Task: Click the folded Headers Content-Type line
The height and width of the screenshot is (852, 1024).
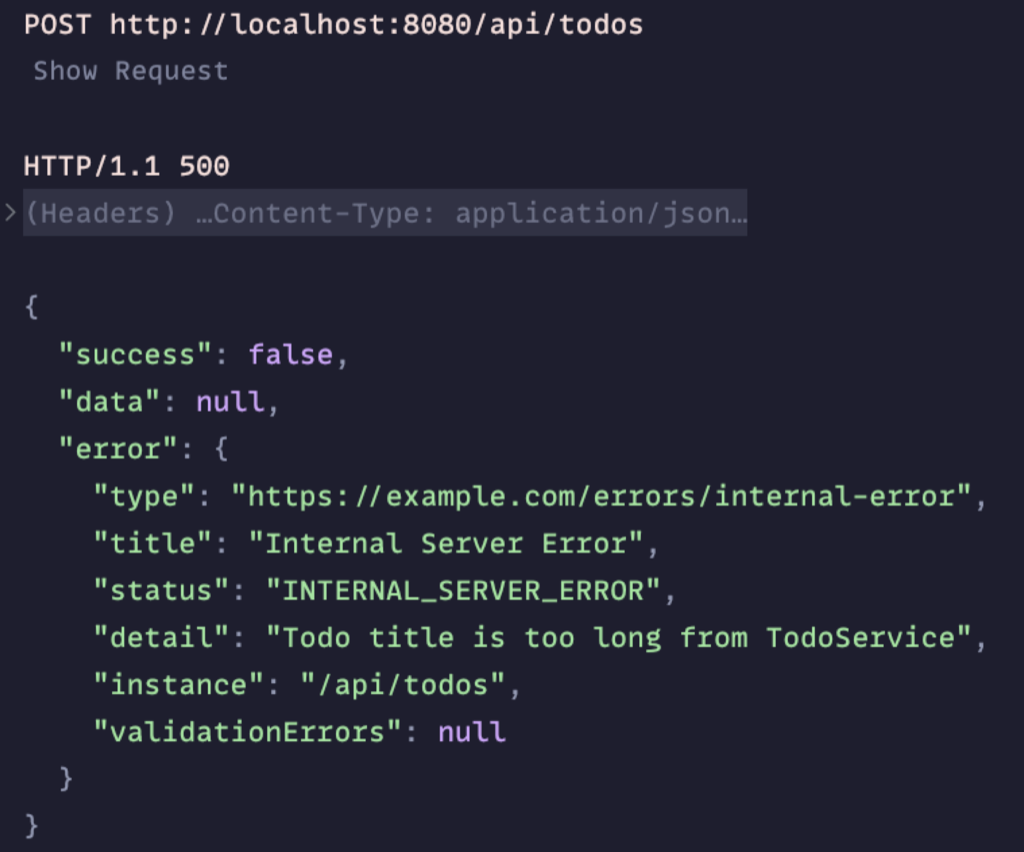Action: coord(385,213)
